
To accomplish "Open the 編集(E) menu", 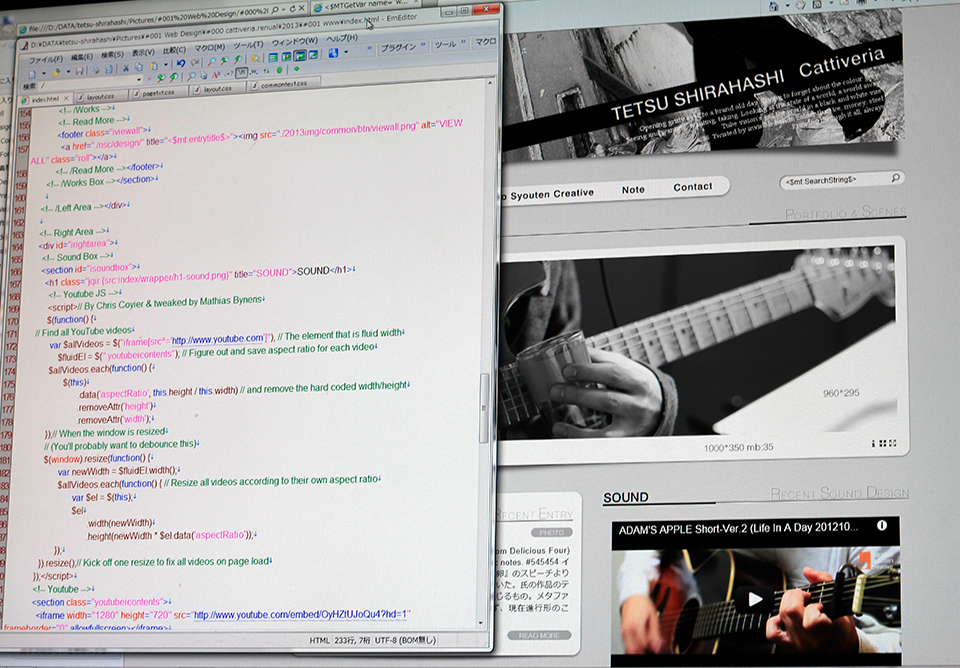I will click(x=81, y=57).
